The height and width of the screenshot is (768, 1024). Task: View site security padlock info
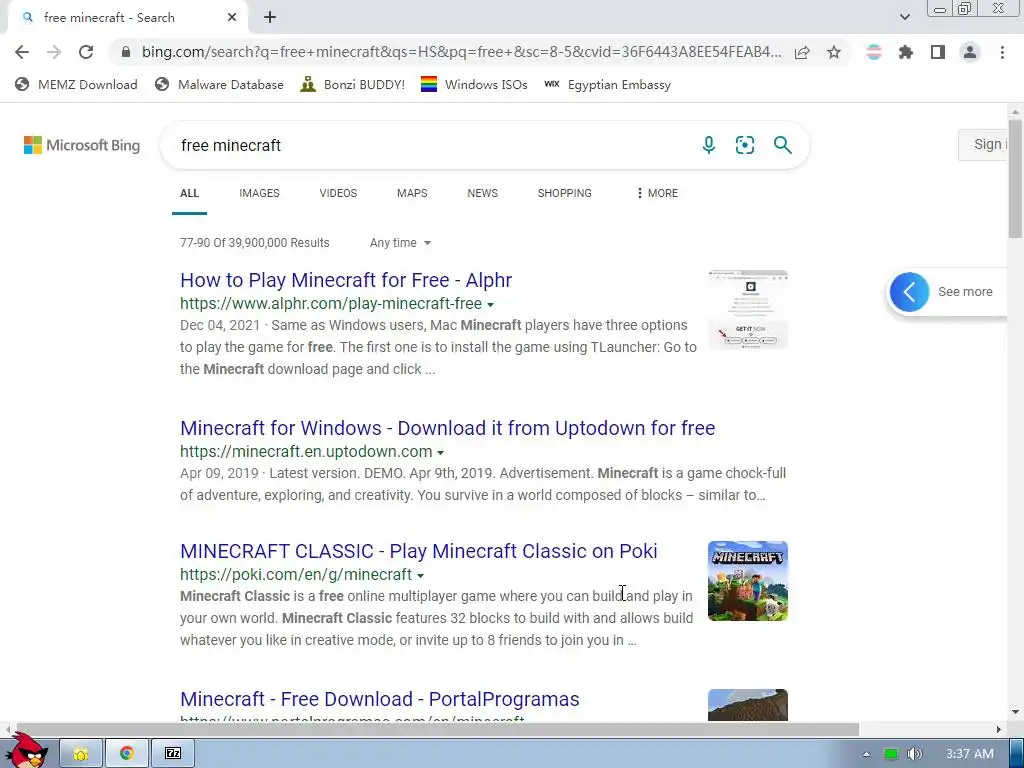(126, 52)
